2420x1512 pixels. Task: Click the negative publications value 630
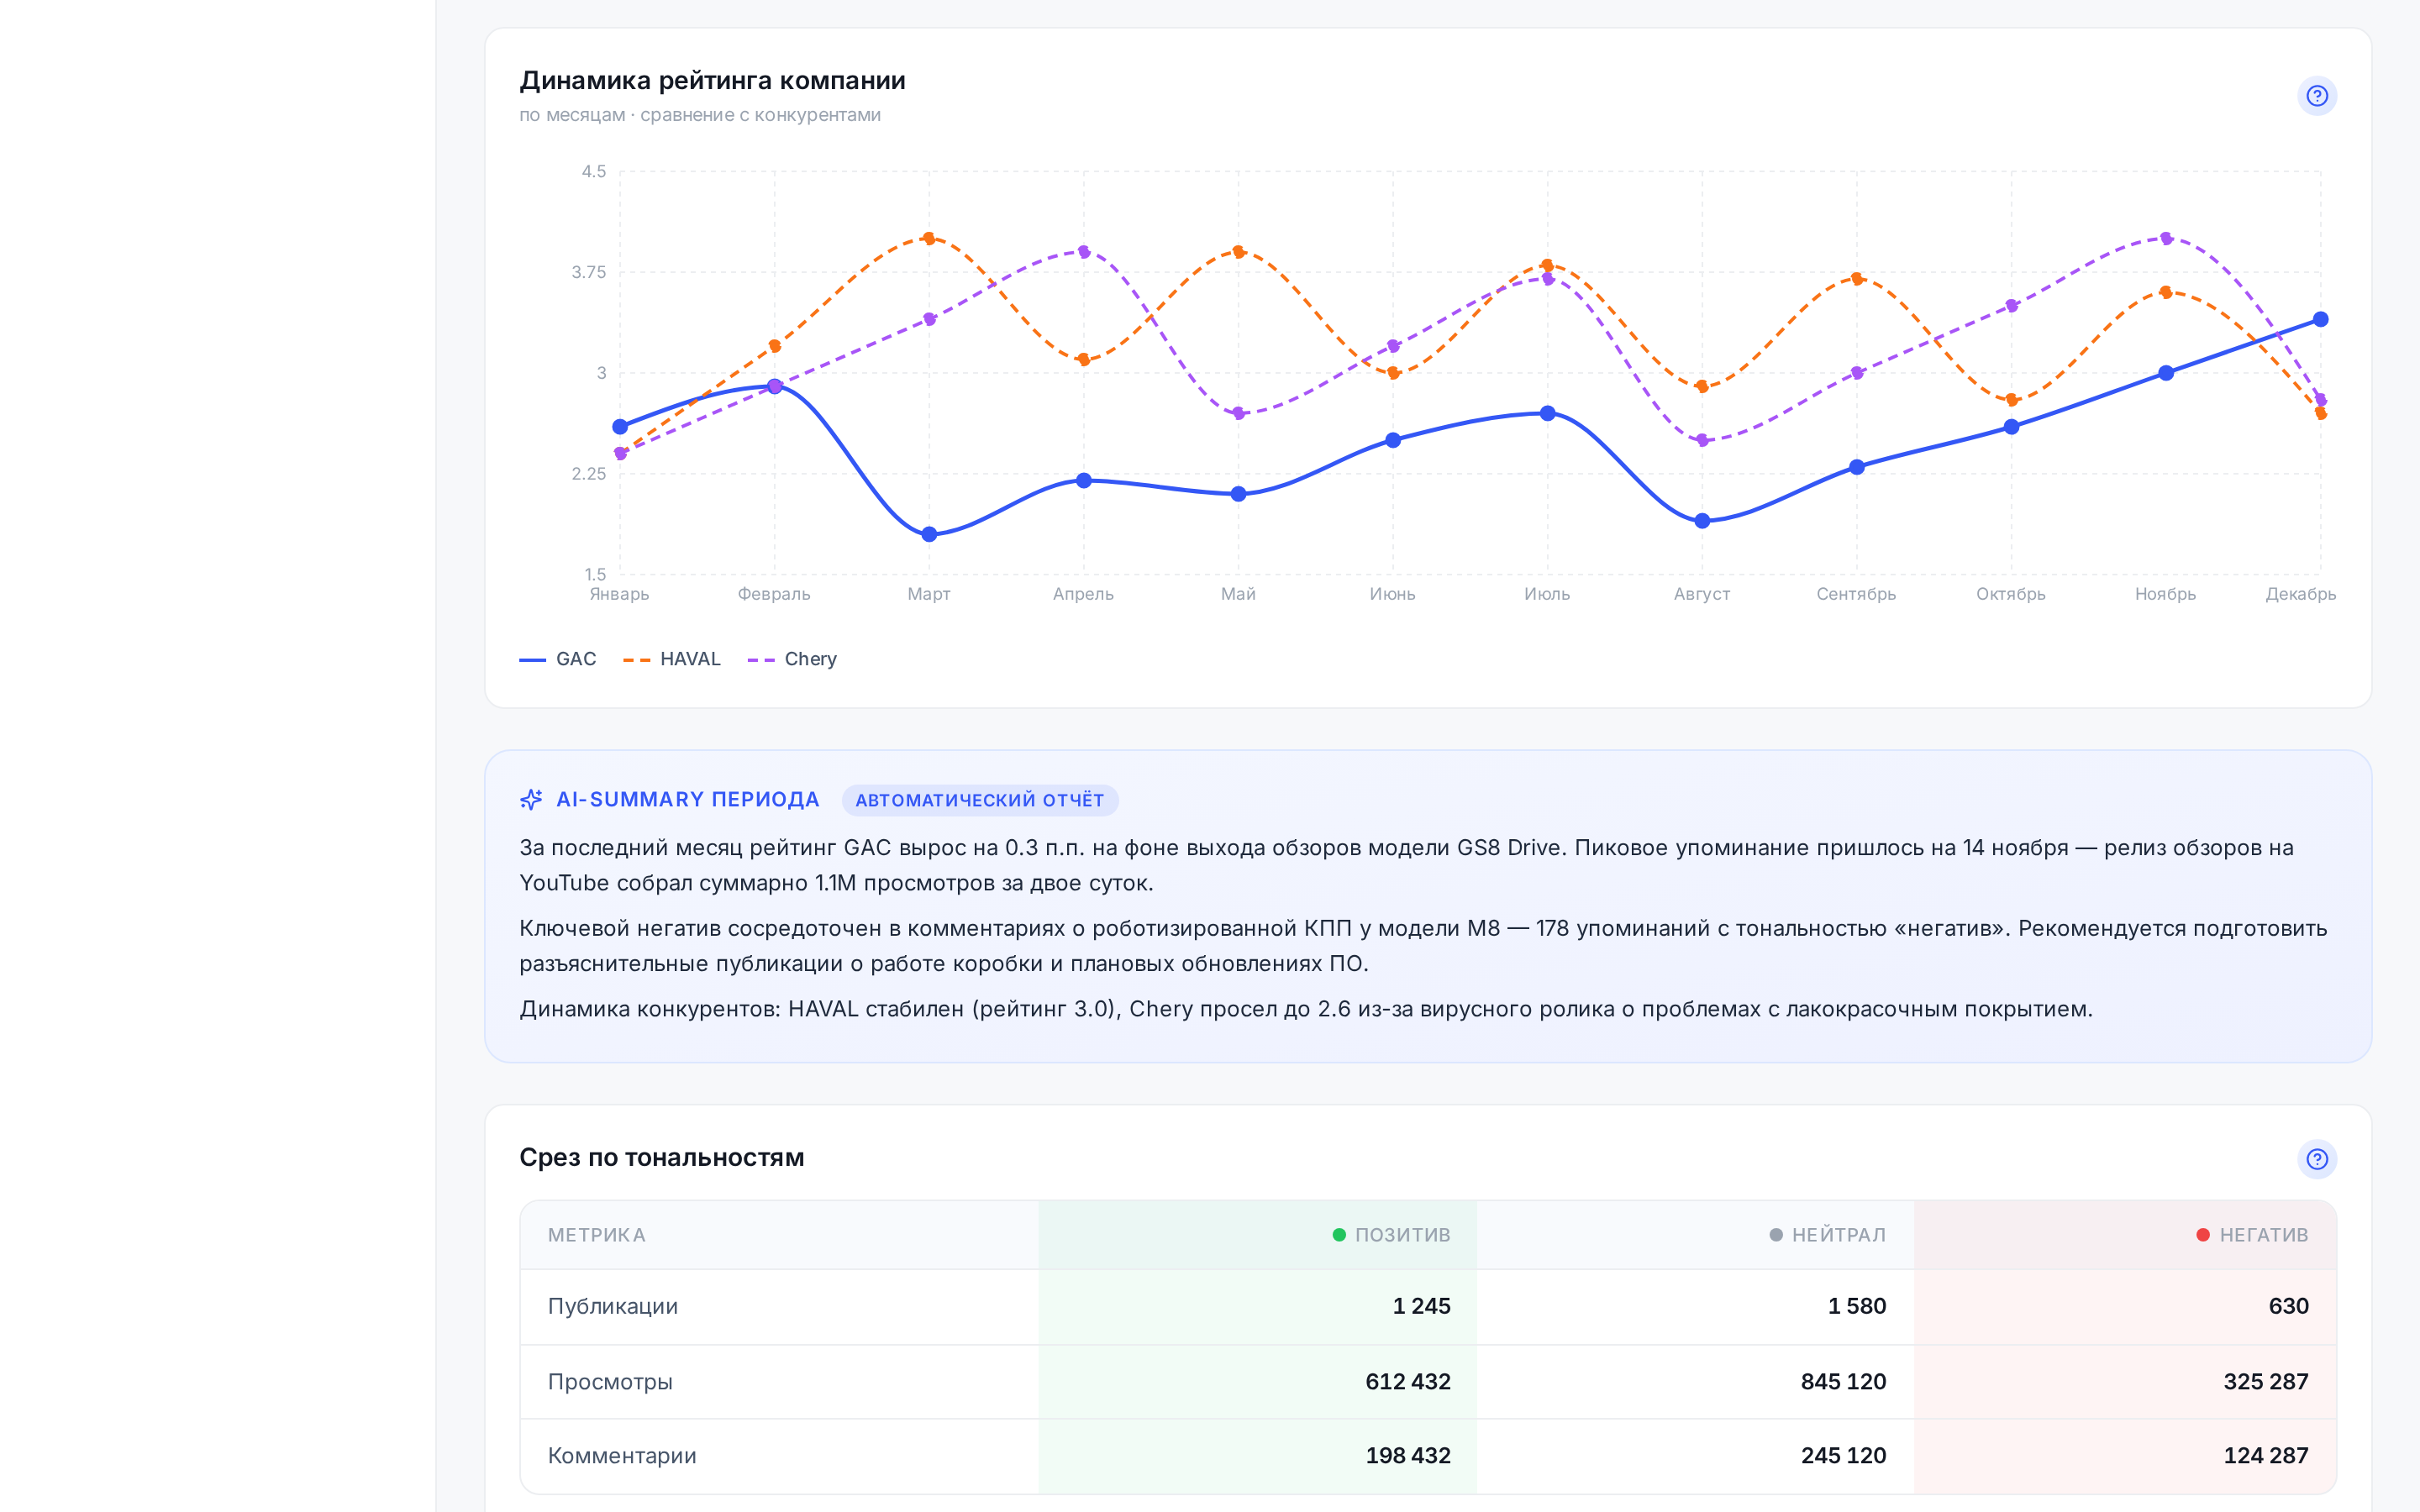pyautogui.click(x=2289, y=1306)
